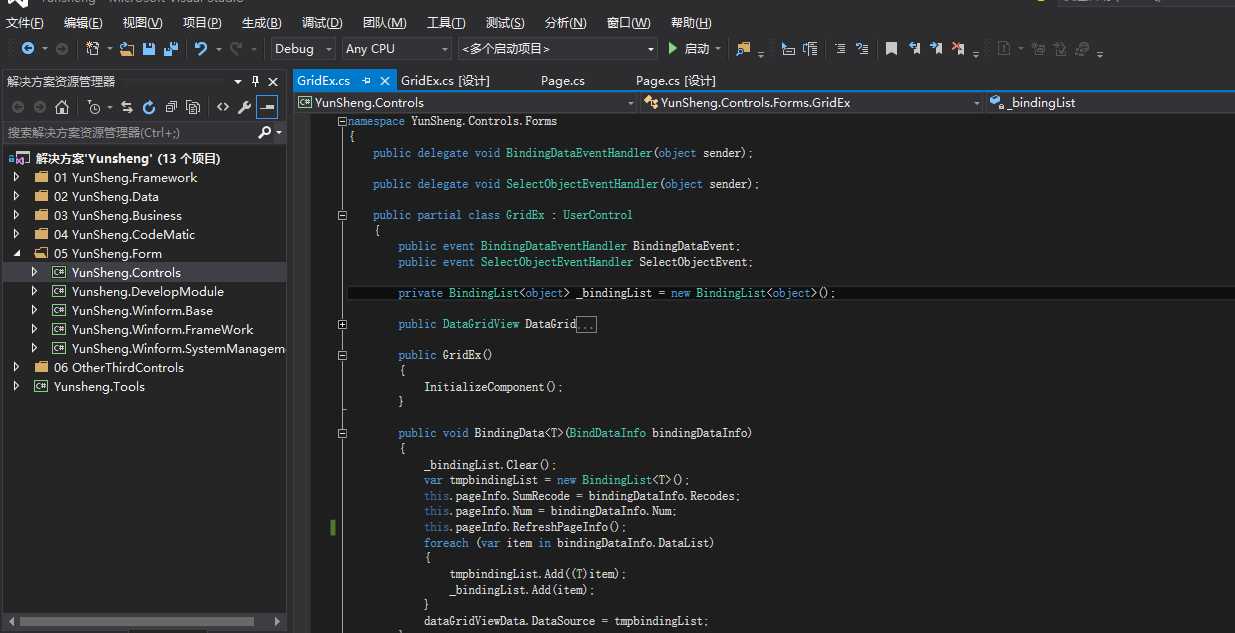Click Sync with Active Document icon
Screen dimensions: 1235x633
[x=127, y=107]
